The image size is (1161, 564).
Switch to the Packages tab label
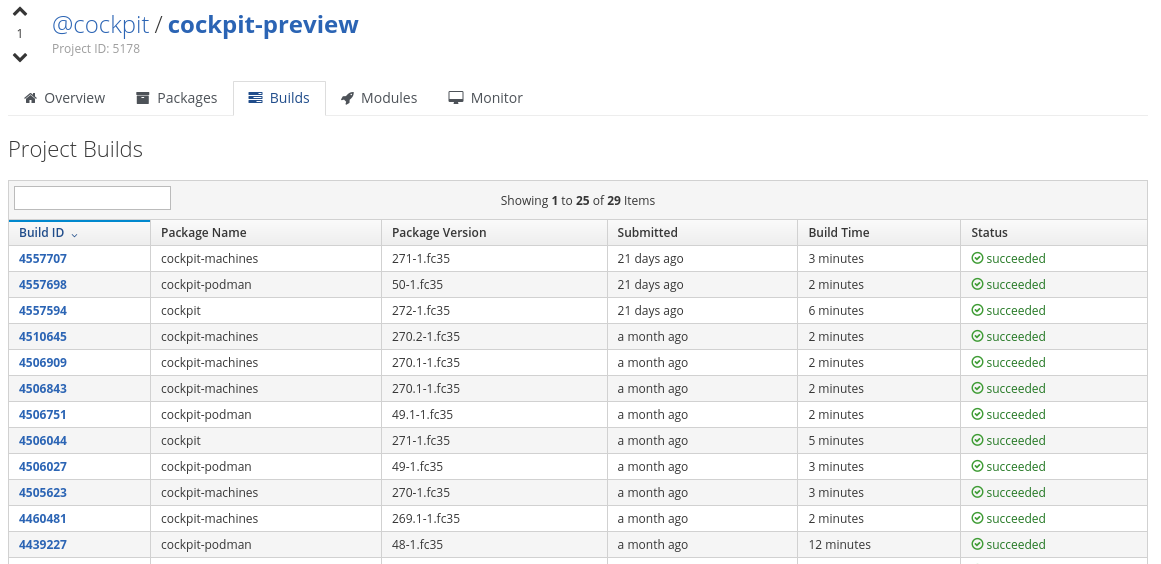(x=187, y=98)
